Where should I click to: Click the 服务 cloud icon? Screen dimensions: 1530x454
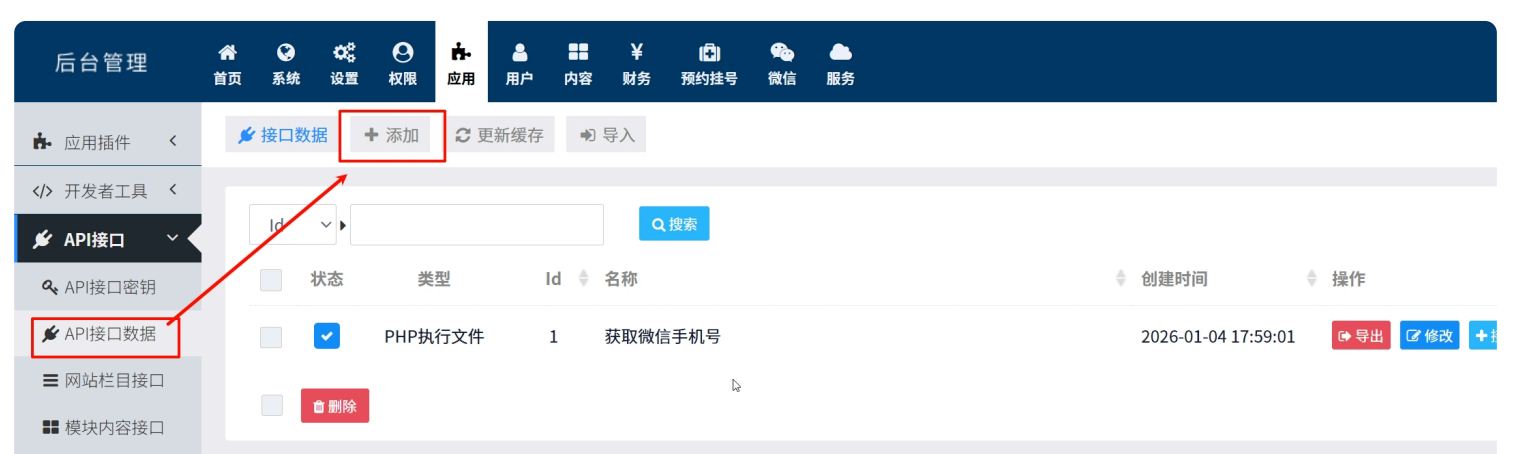(x=840, y=53)
